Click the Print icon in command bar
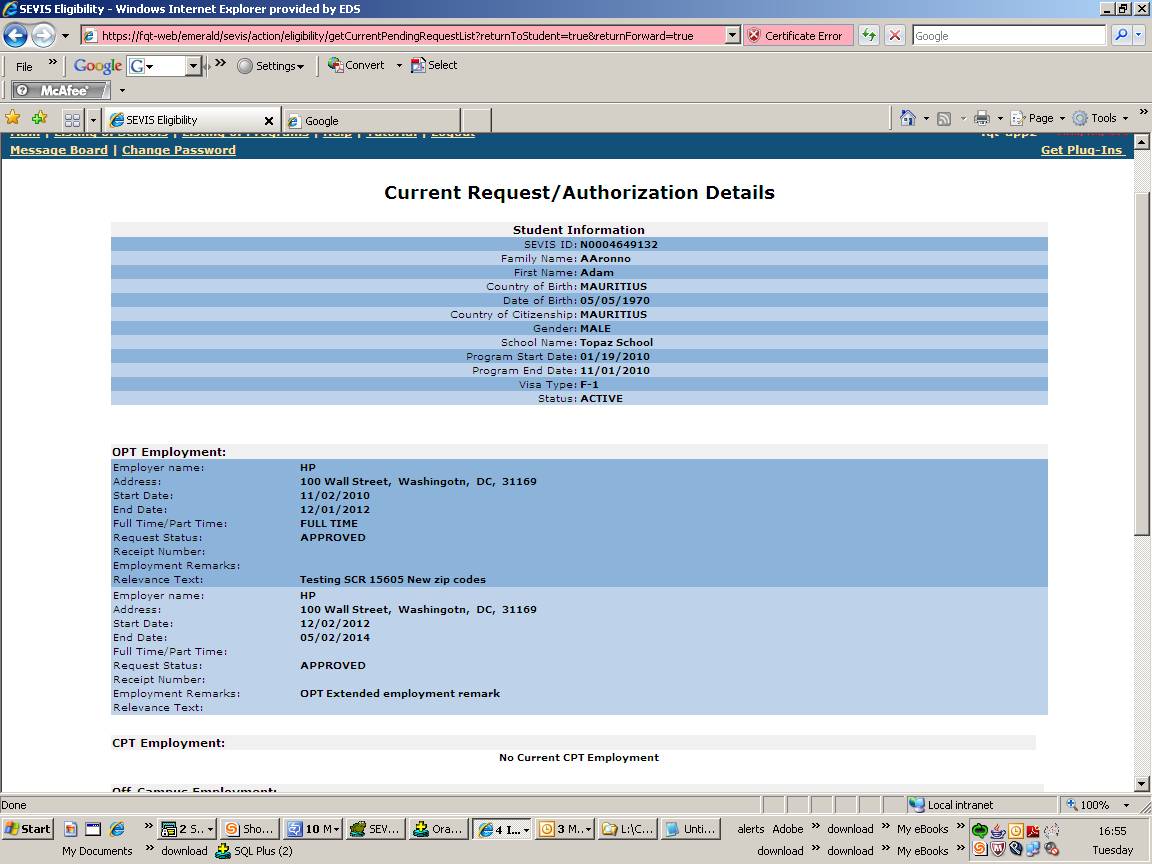 pos(982,118)
